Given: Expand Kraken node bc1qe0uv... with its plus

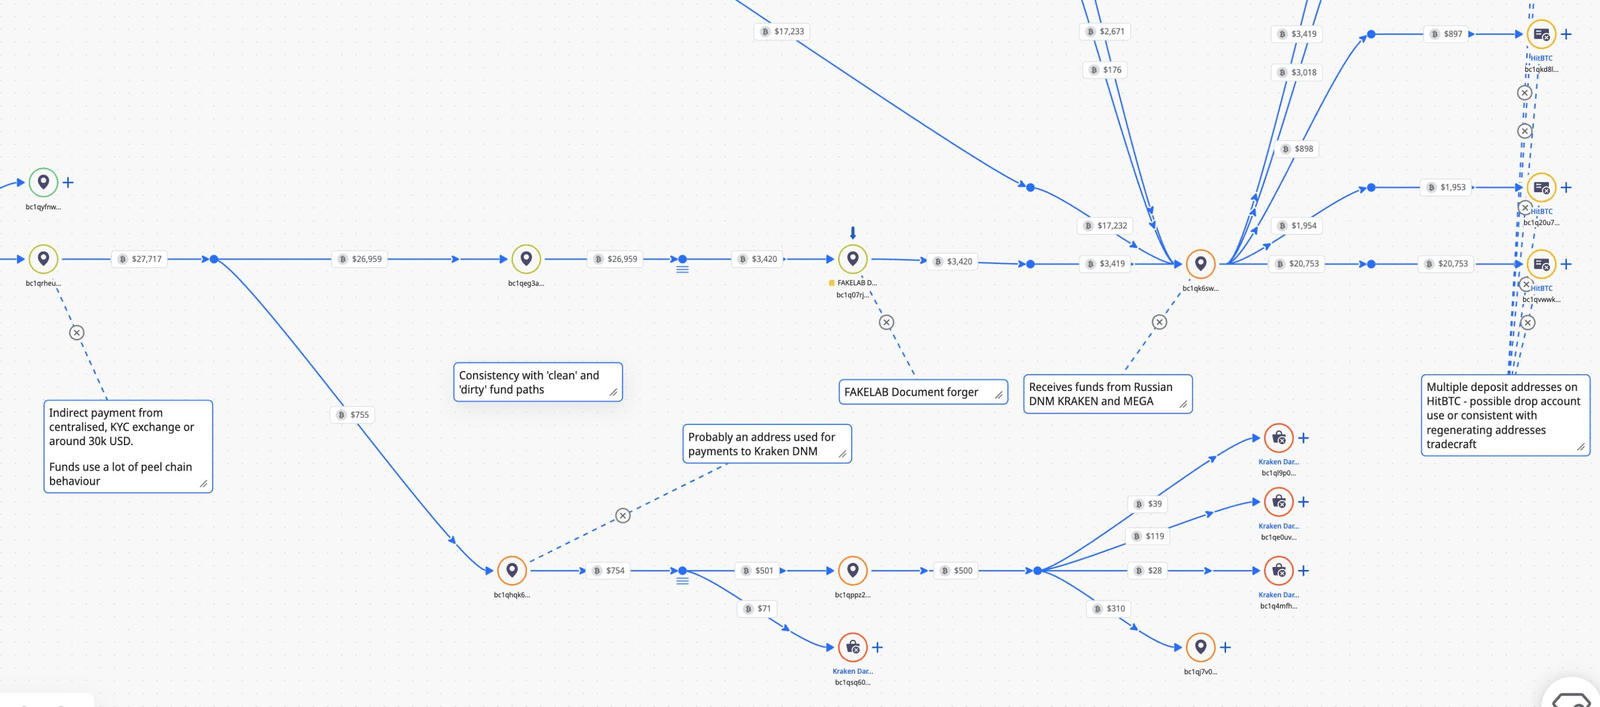Looking at the screenshot, I should (x=1303, y=501).
